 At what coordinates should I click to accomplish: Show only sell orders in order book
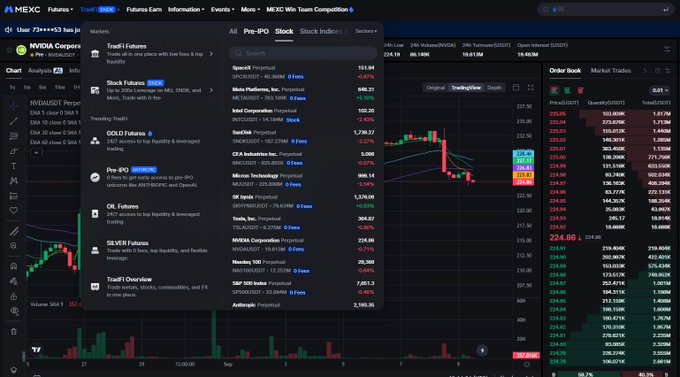(580, 90)
